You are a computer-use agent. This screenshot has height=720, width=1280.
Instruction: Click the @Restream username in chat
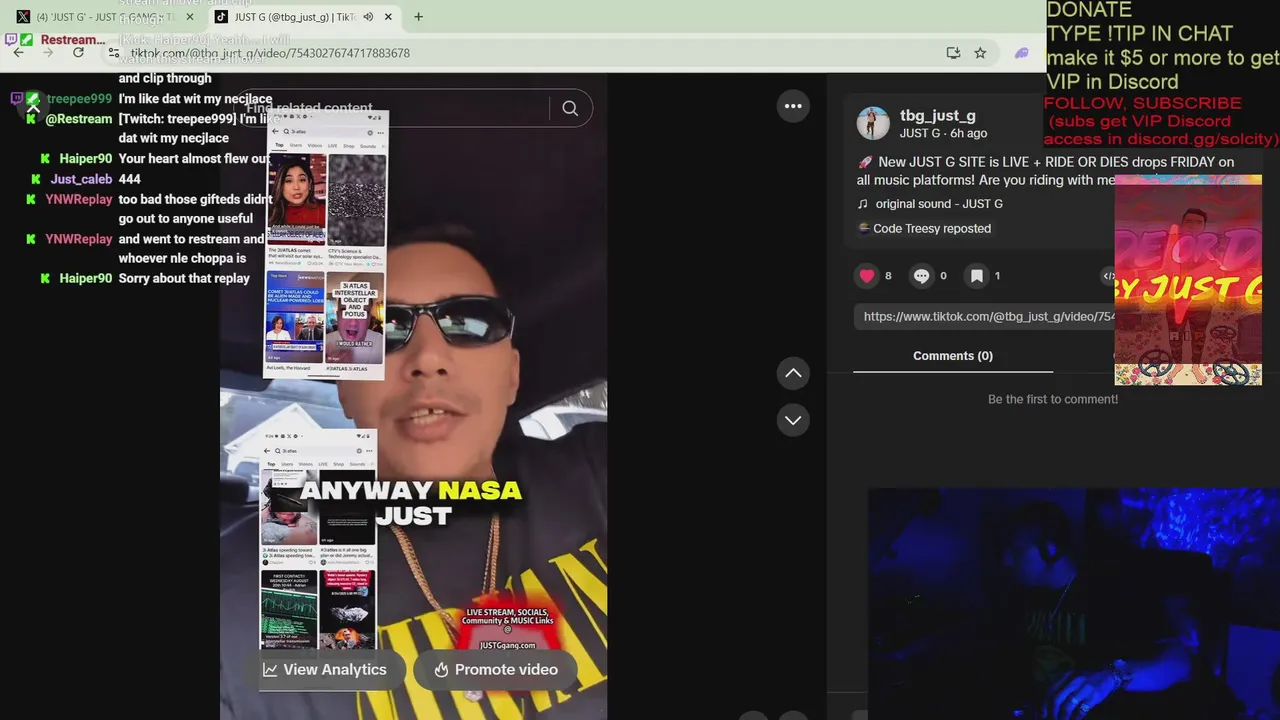(x=79, y=119)
